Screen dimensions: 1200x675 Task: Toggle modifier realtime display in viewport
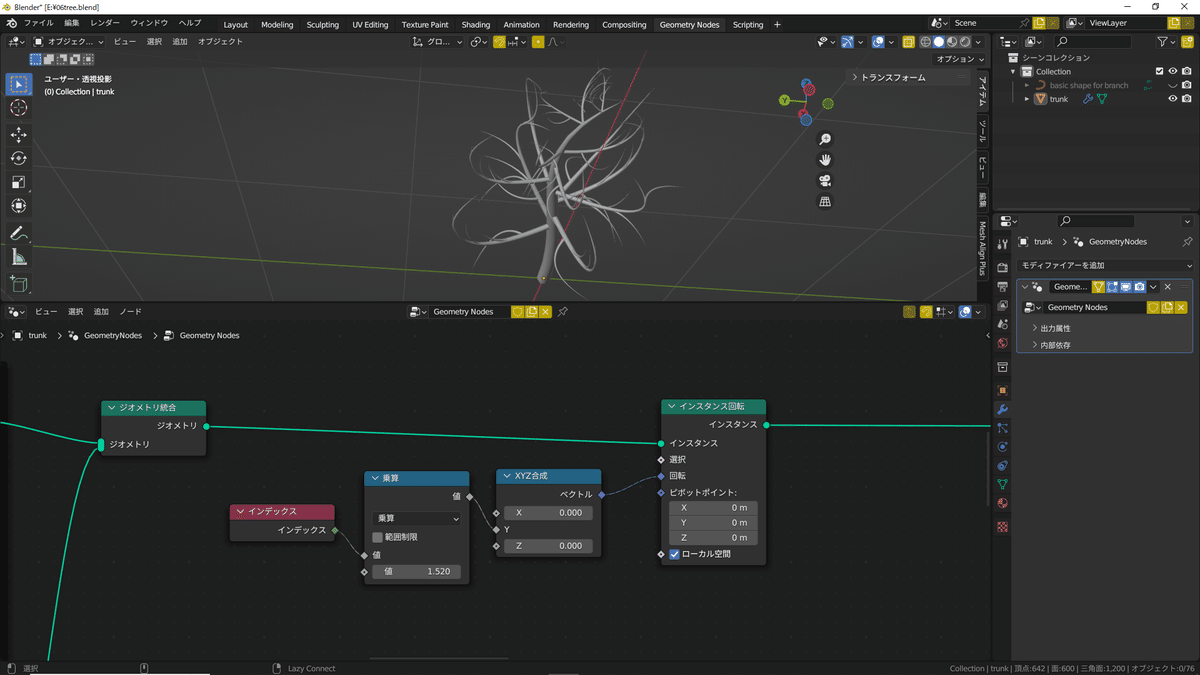[x=1126, y=287]
